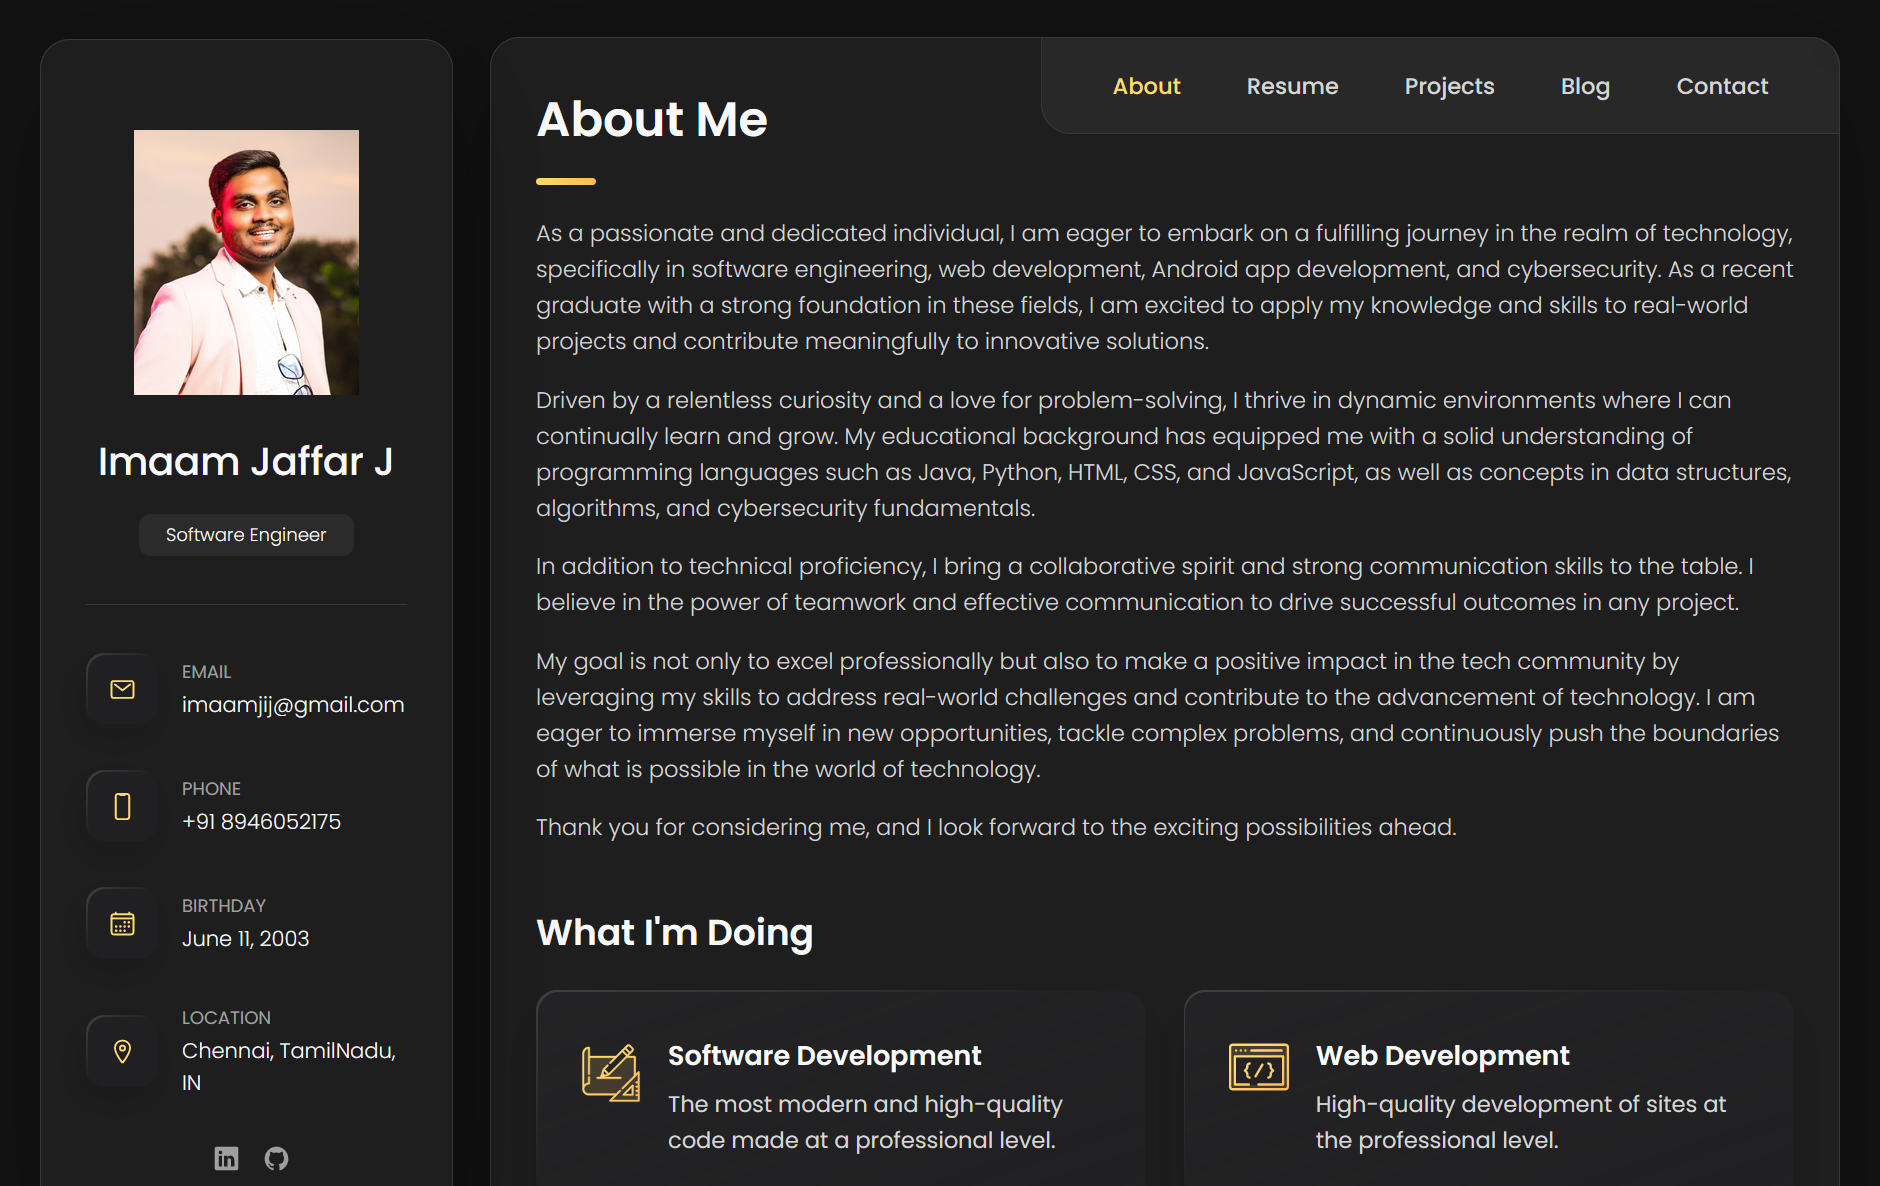Select the Blog navigation item
The width and height of the screenshot is (1880, 1186).
[x=1584, y=86]
